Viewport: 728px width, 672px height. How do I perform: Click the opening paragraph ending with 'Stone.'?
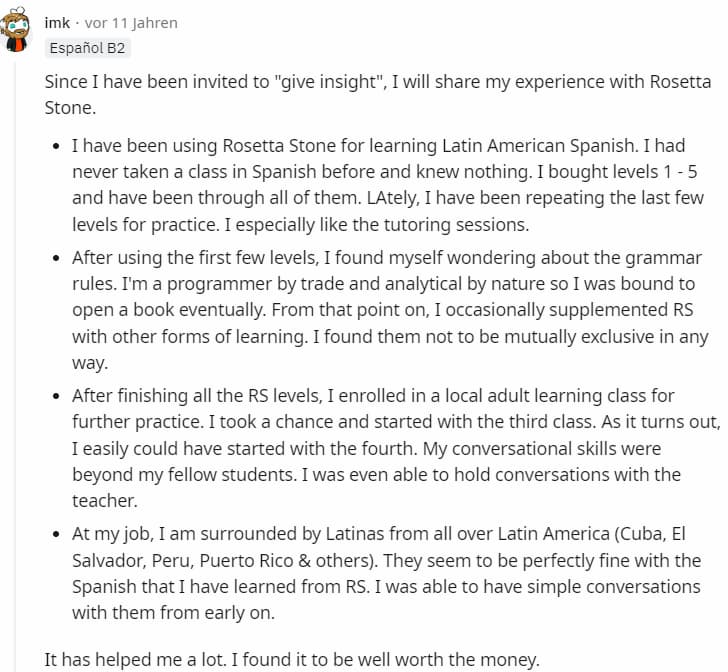(378, 95)
